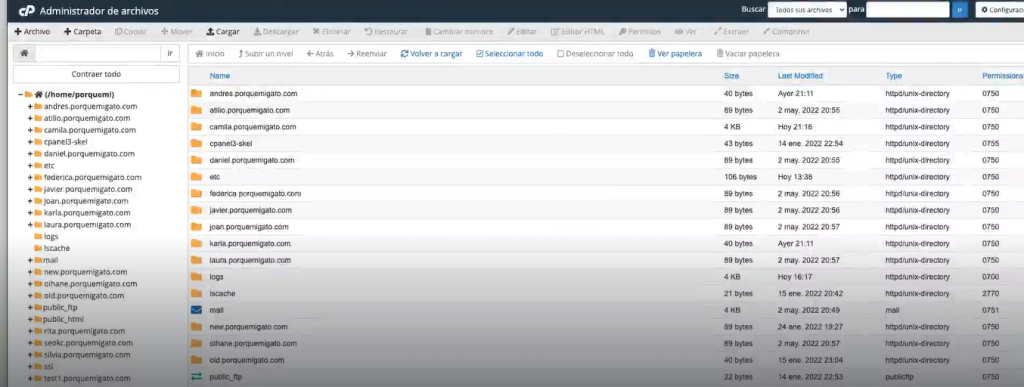
Task: Sort by the Type column header
Action: [x=893, y=76]
